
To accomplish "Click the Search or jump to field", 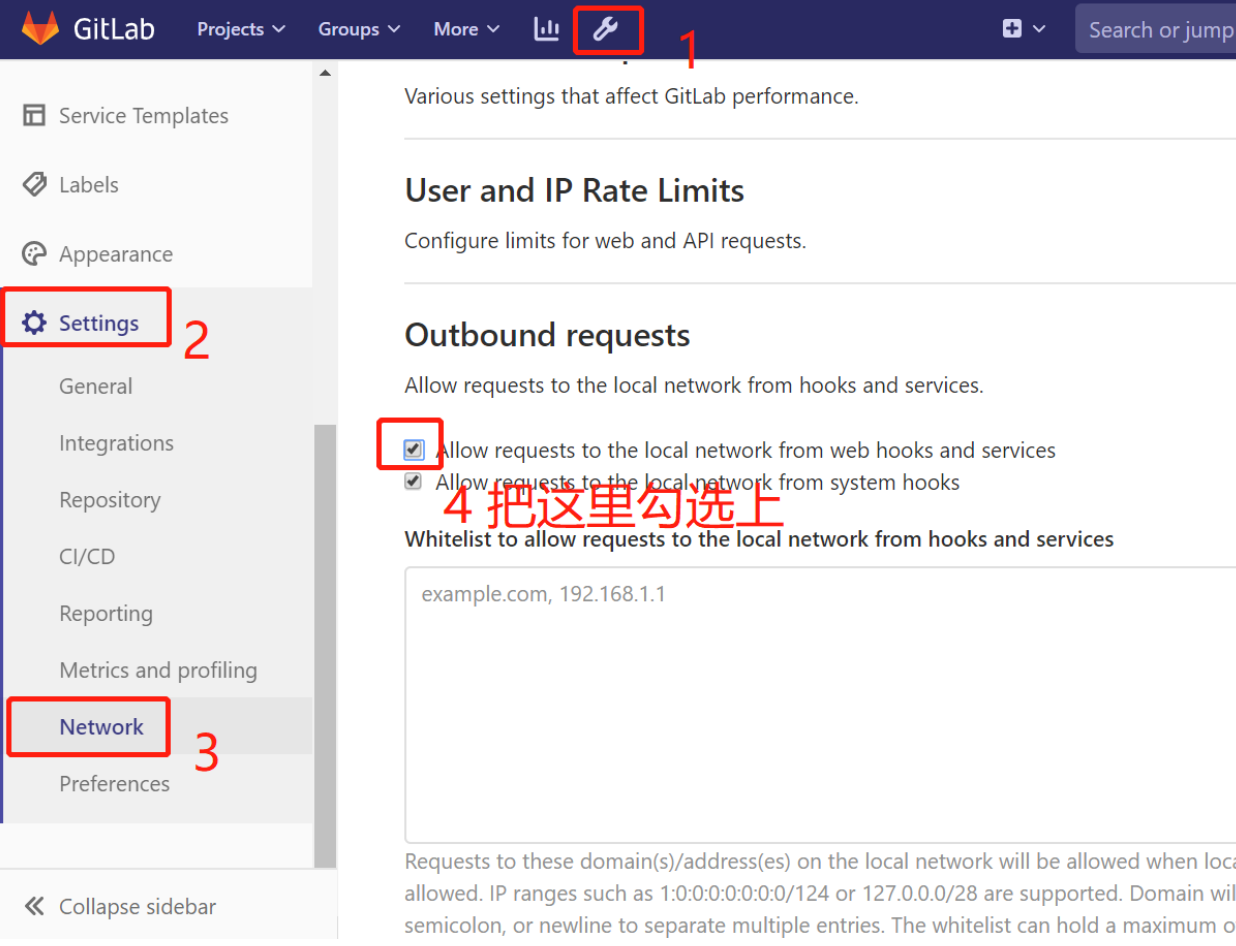I will (x=1155, y=29).
